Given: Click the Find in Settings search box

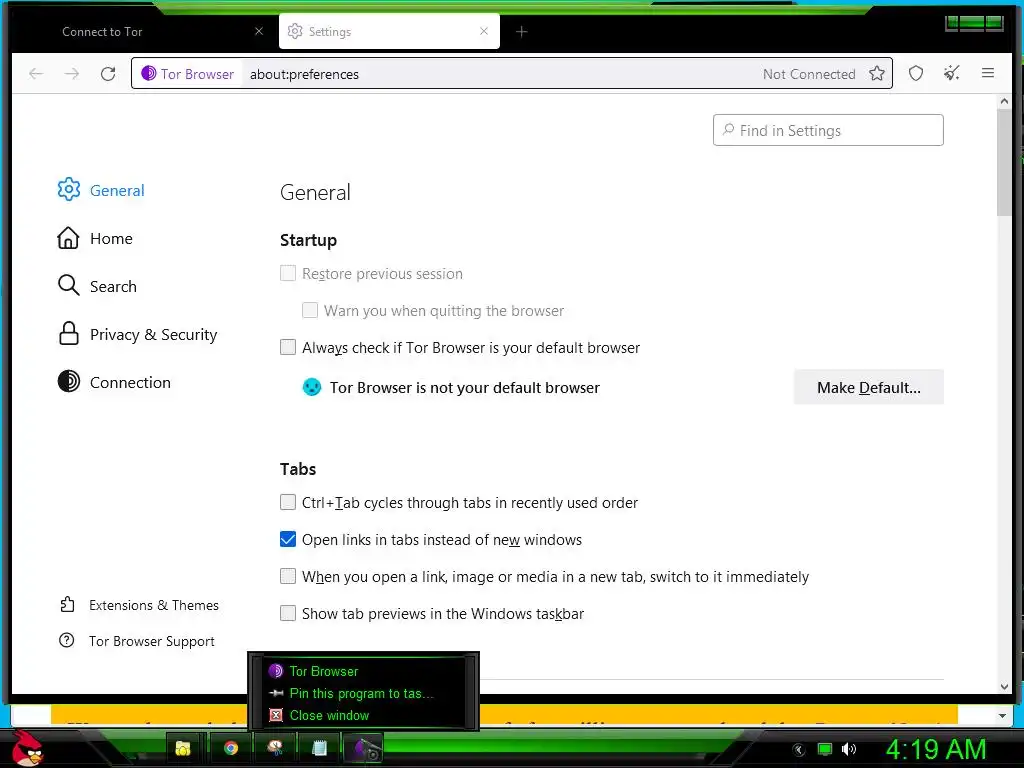Looking at the screenshot, I should click(x=828, y=130).
